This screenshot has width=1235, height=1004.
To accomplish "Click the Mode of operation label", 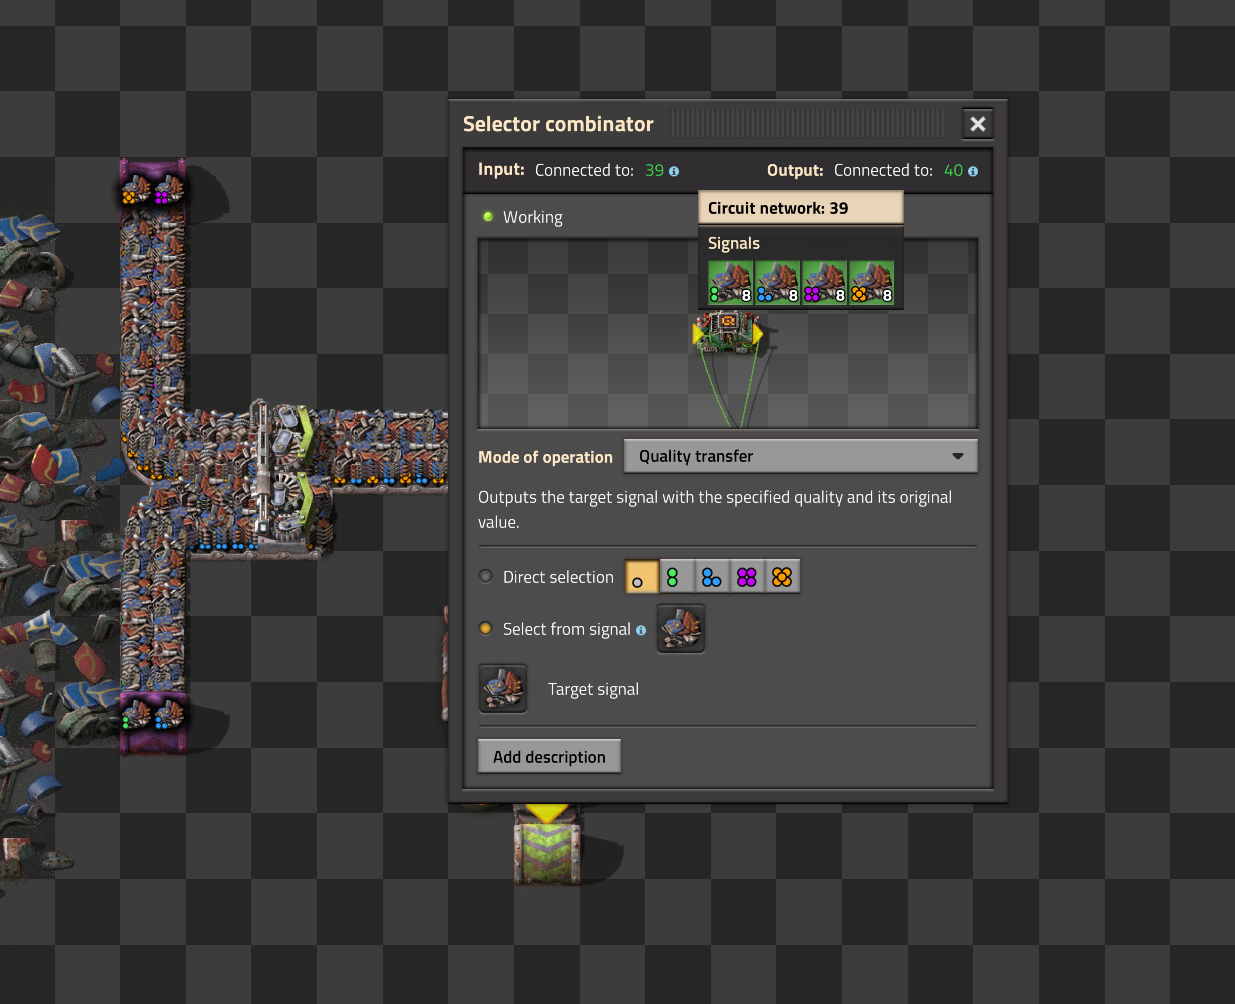I will [545, 457].
